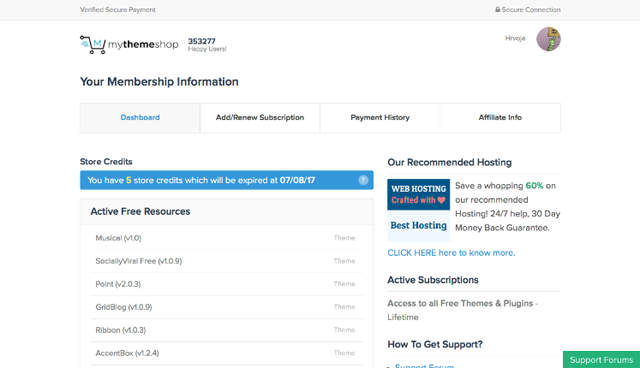Click the Hrvoje username
This screenshot has height=368, width=640.
point(515,38)
